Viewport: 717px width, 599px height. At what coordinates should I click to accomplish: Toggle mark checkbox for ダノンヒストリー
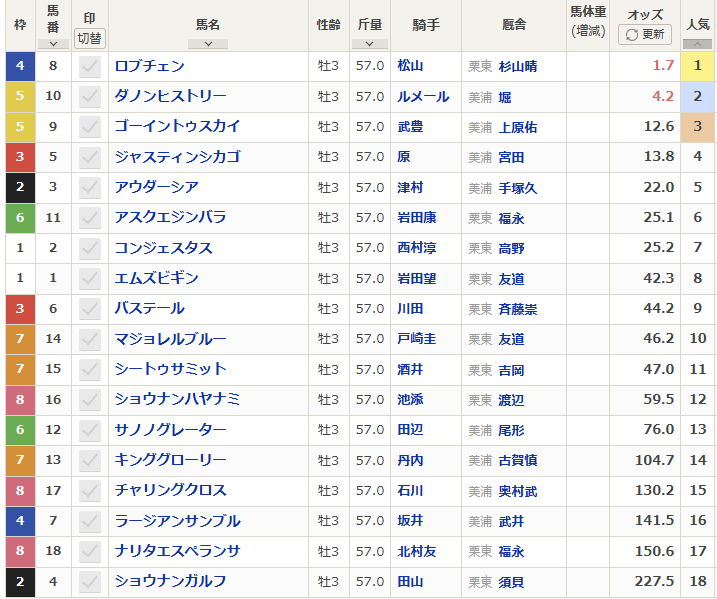pyautogui.click(x=90, y=96)
